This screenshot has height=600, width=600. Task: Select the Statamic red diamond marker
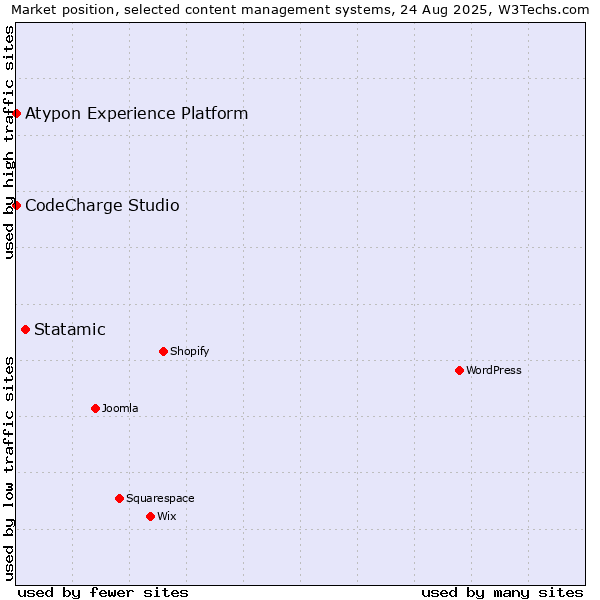tap(26, 329)
